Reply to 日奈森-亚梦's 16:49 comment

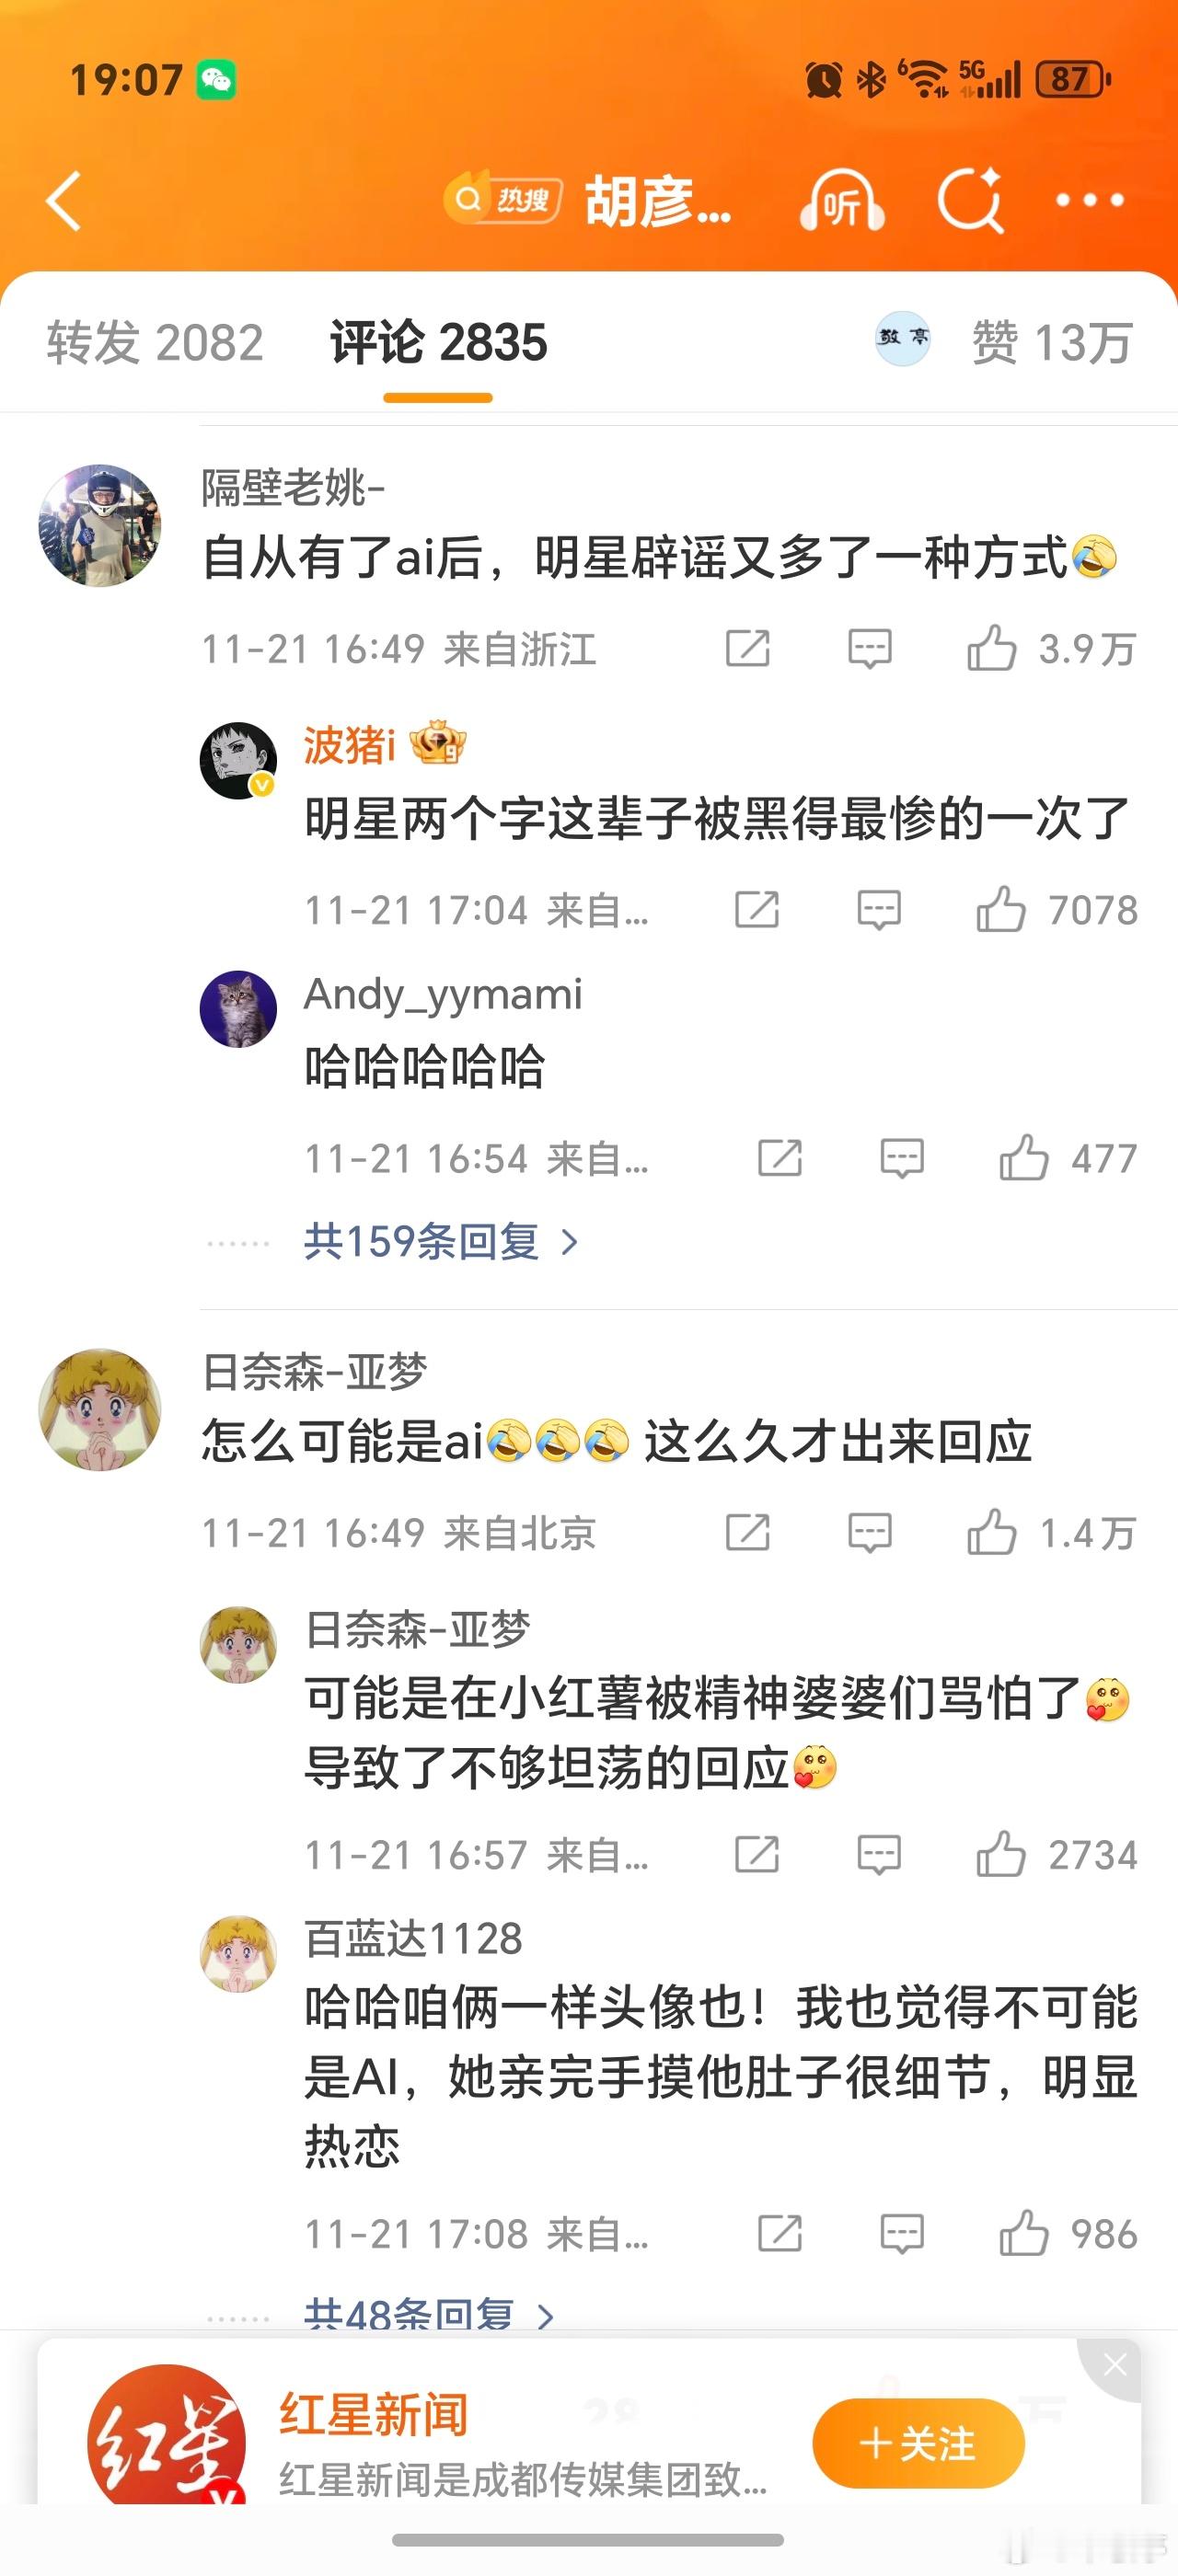pos(869,1533)
